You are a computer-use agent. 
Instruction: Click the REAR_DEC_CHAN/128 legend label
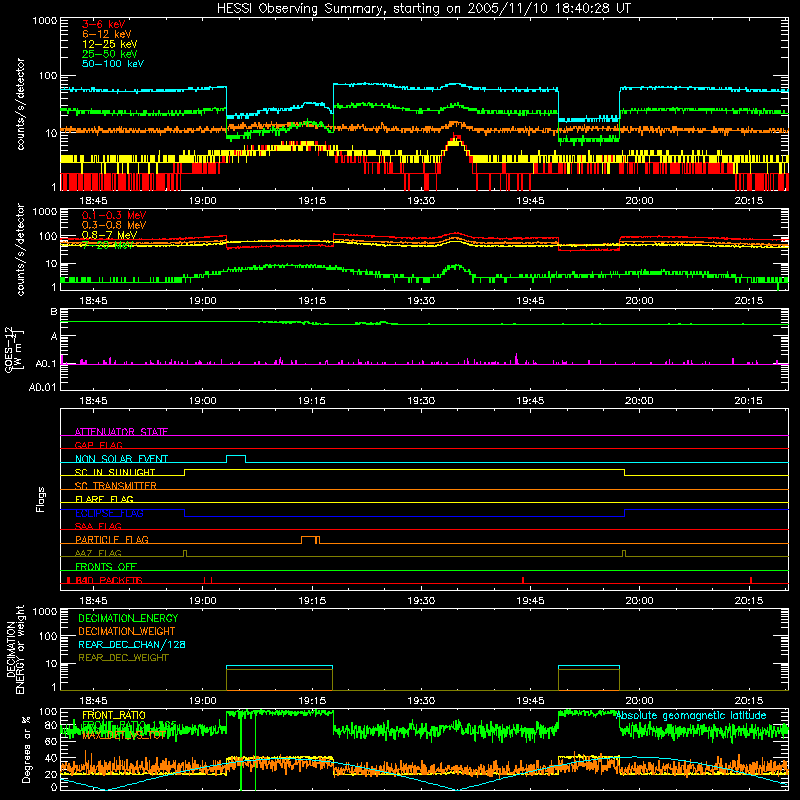(x=132, y=645)
